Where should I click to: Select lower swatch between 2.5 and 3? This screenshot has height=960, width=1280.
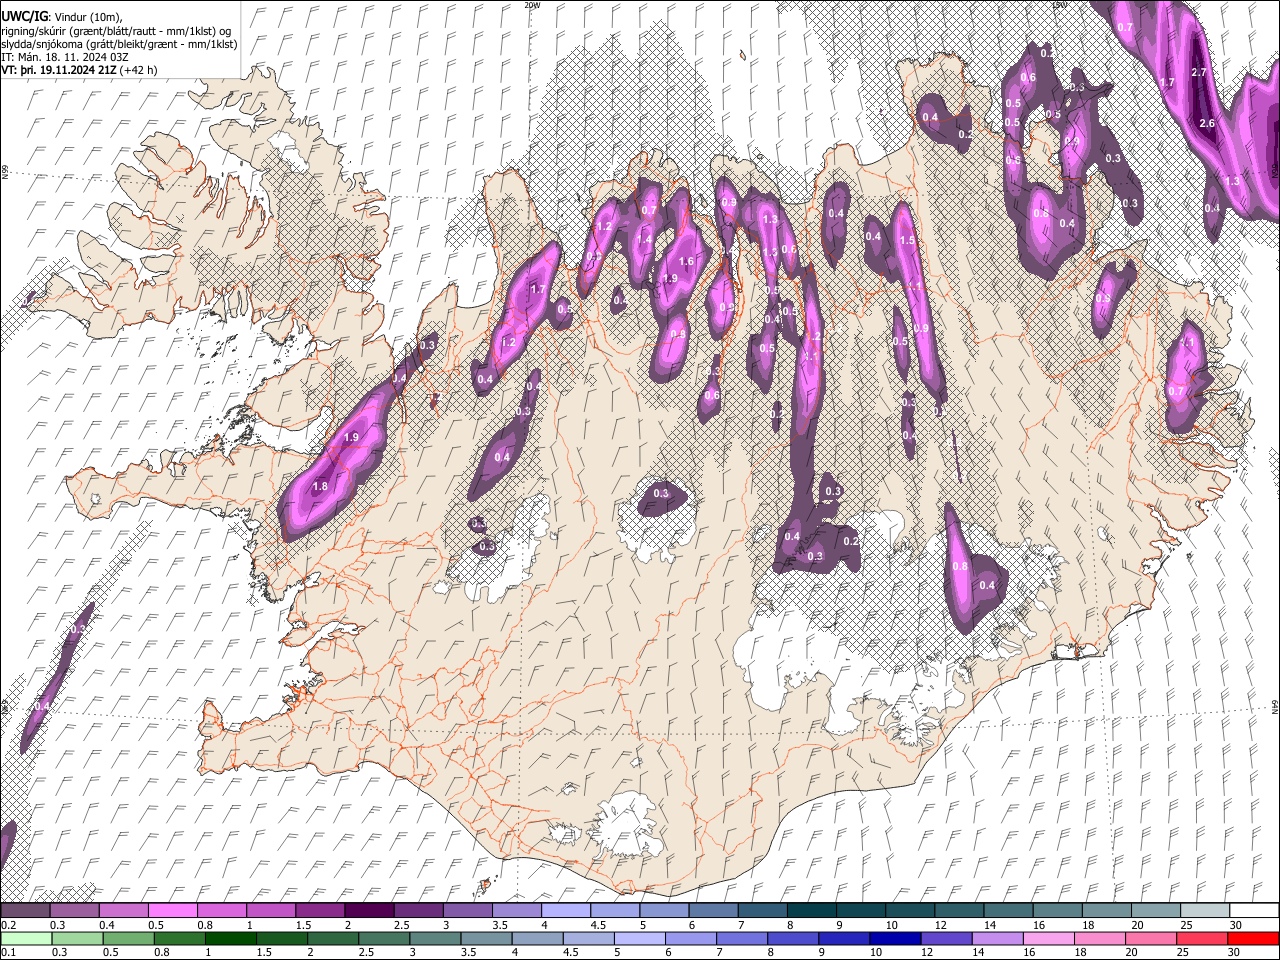click(x=384, y=939)
